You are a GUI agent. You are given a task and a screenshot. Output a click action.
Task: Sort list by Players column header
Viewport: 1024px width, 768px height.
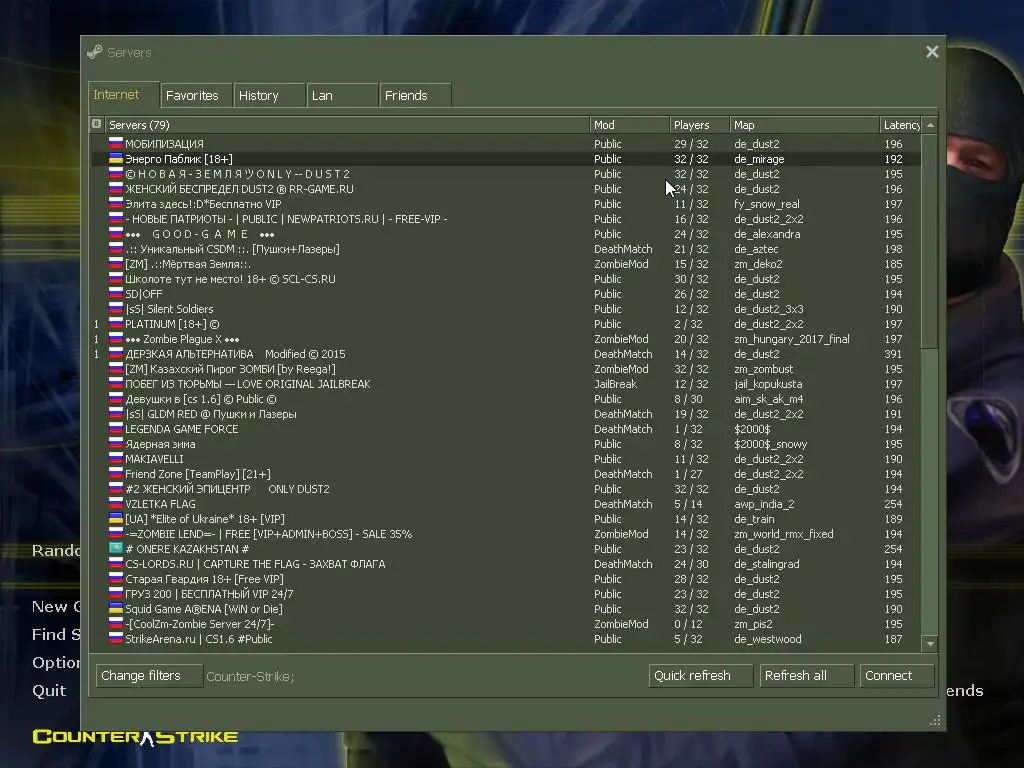(699, 125)
